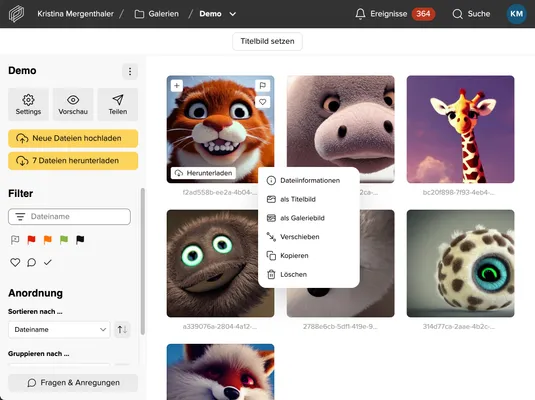The image size is (535, 400).
Task: Focus the Dateiname filter field
Action: [69, 217]
